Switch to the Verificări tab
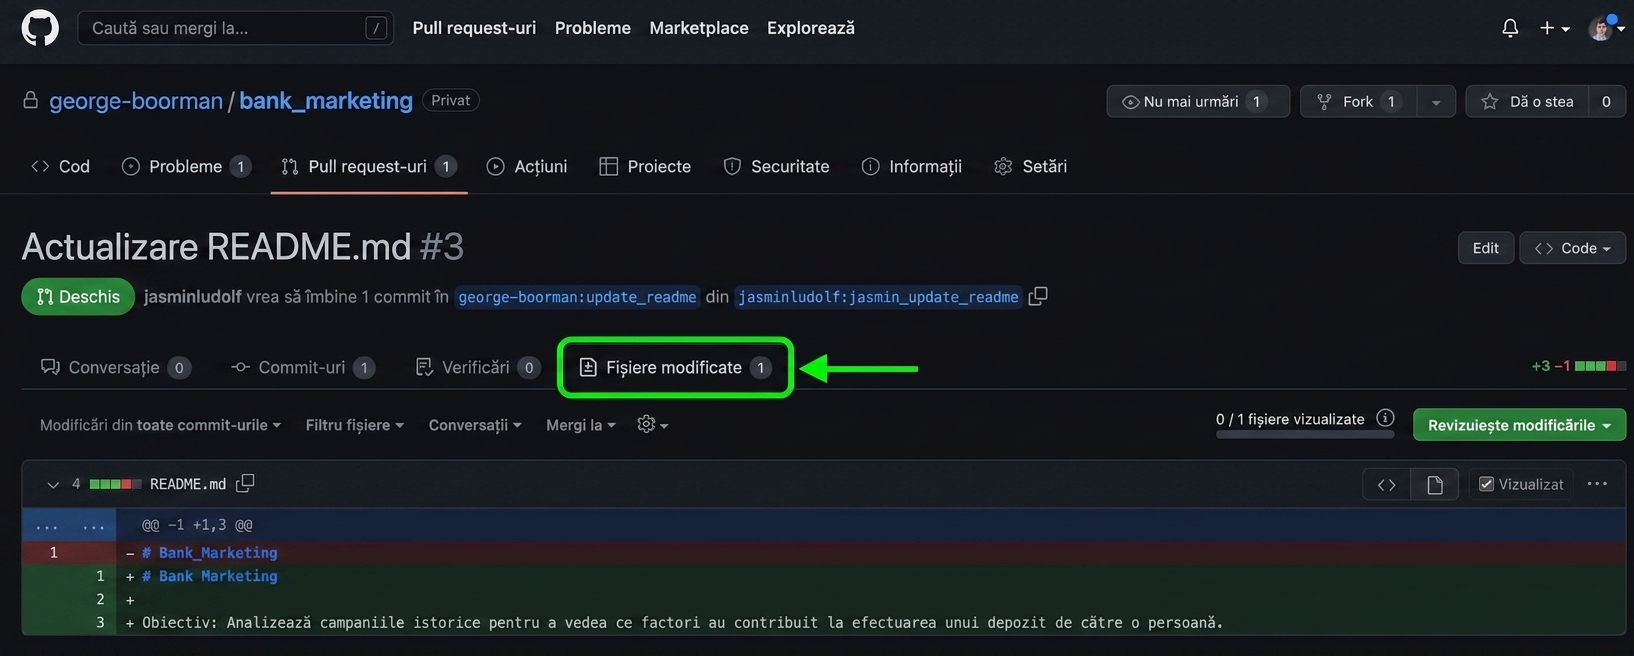Viewport: 1634px width, 656px height. click(477, 367)
